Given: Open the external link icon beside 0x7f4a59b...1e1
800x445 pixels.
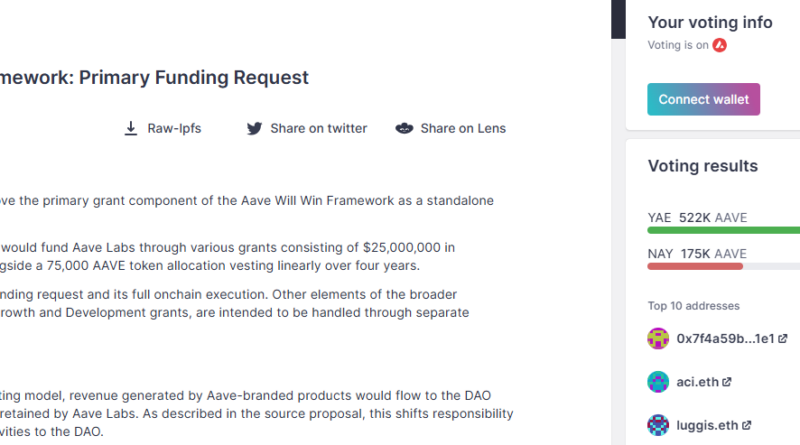Looking at the screenshot, I should click(x=781, y=339).
